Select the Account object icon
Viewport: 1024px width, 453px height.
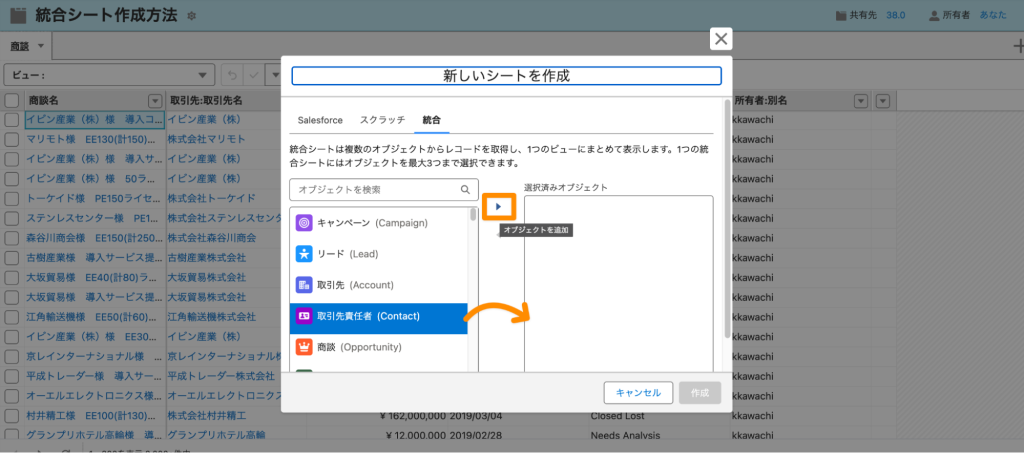click(x=304, y=285)
